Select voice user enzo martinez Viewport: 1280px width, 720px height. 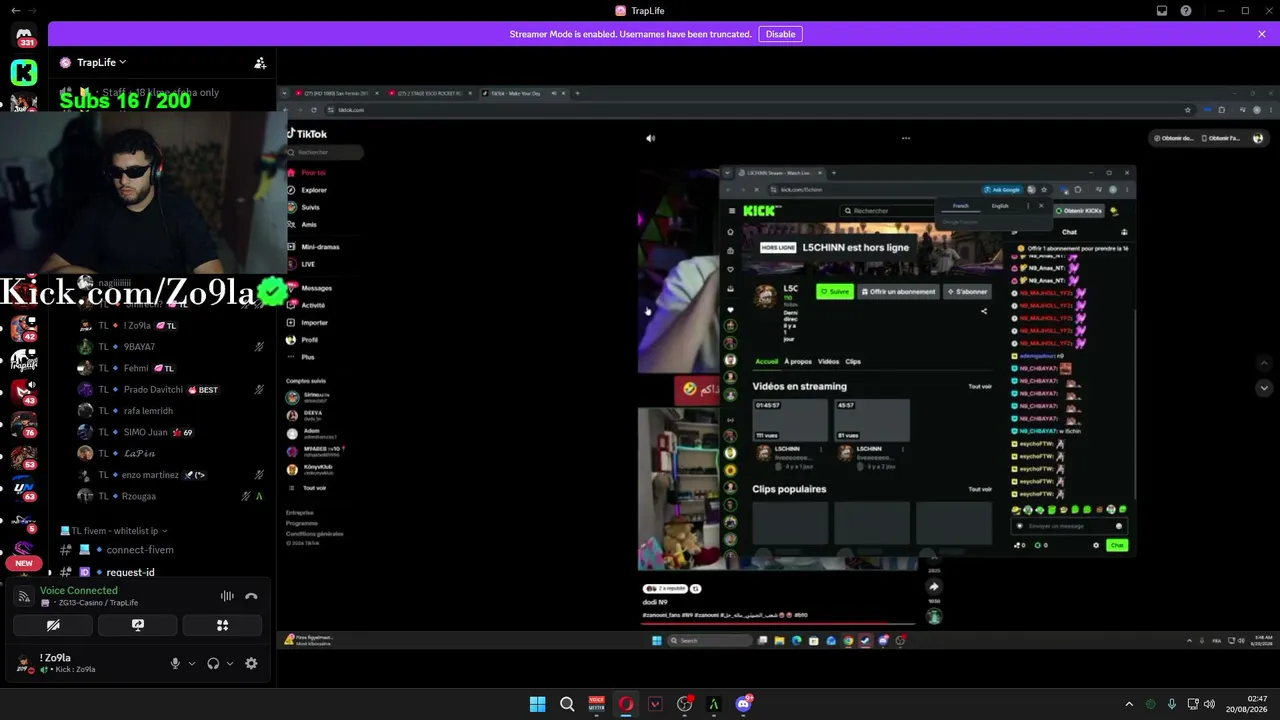pyautogui.click(x=170, y=475)
